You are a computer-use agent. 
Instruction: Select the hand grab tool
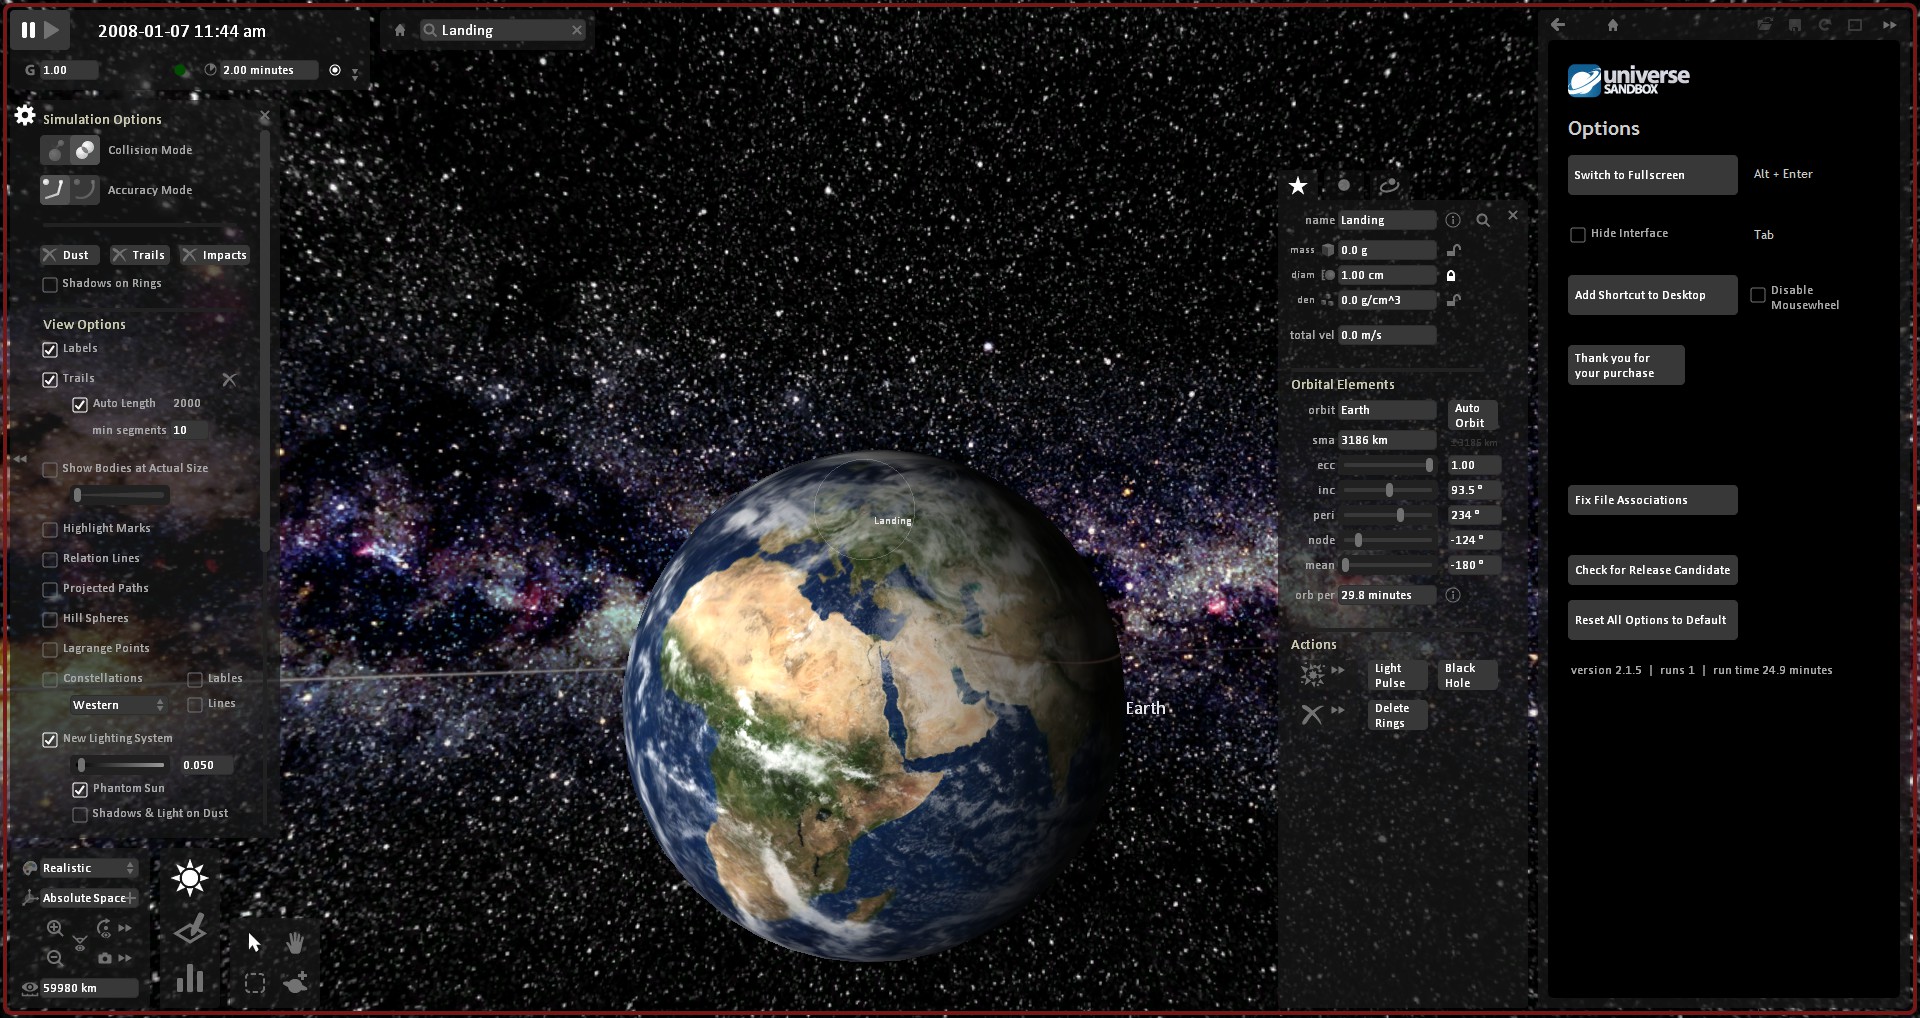(295, 942)
